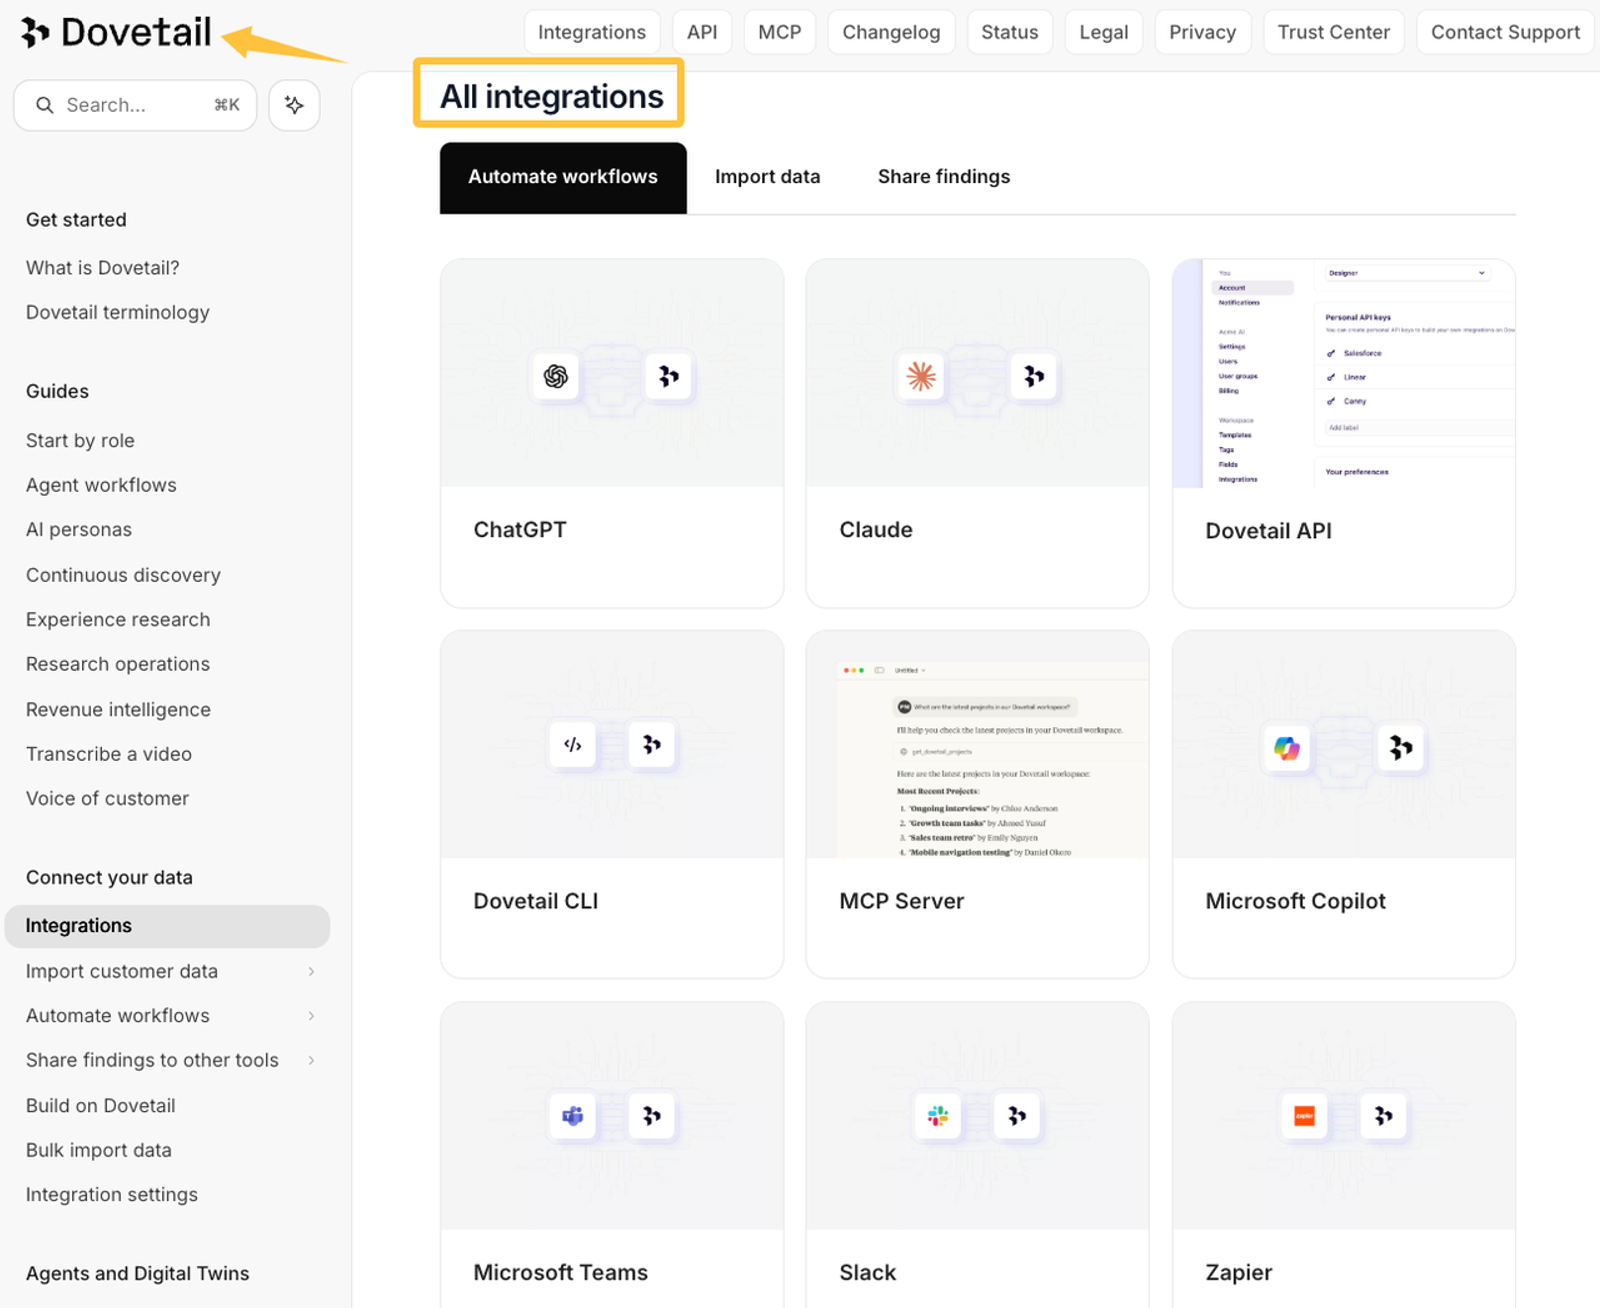Click the Microsoft Teams logo icon

[573, 1116]
